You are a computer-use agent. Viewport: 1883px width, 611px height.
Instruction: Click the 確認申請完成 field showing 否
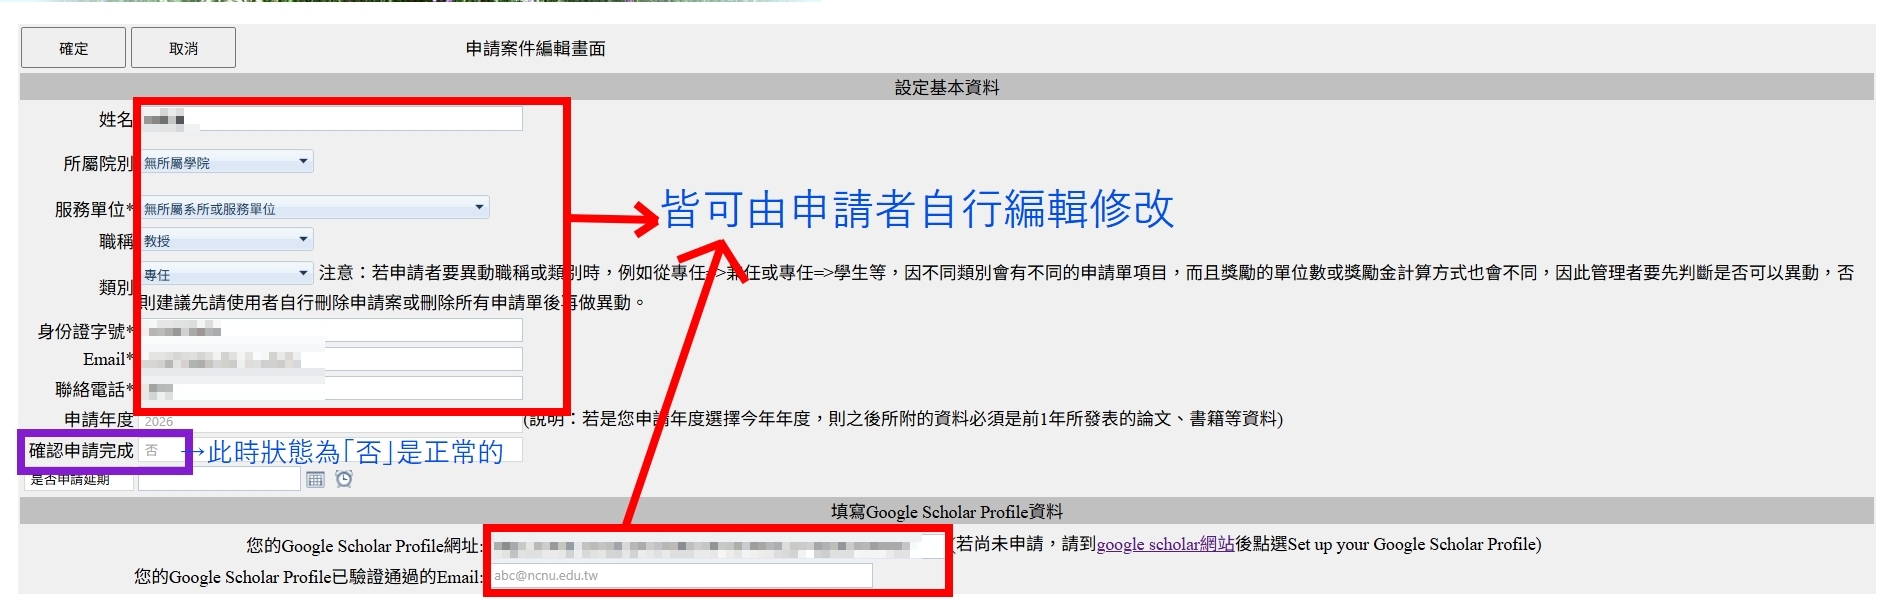(x=330, y=450)
